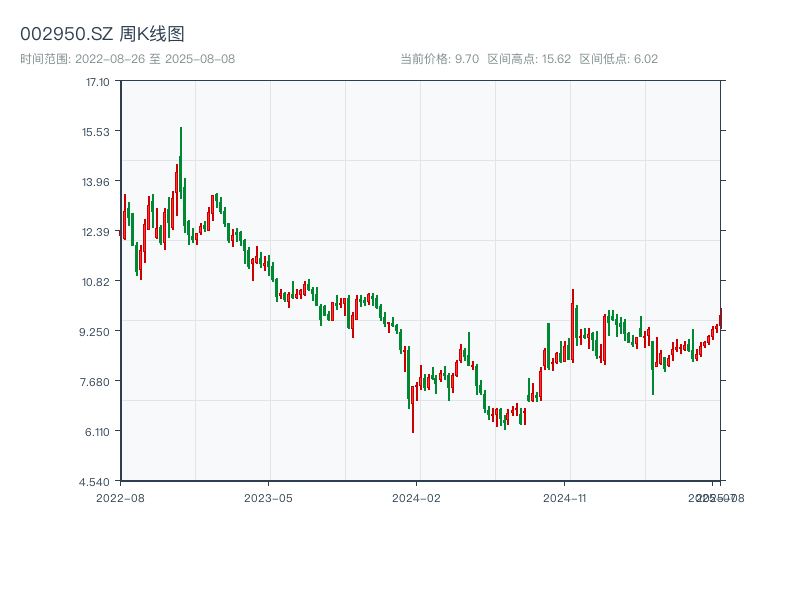Click the 区间低点 6.02 label
This screenshot has width=800, height=600.
coord(618,59)
